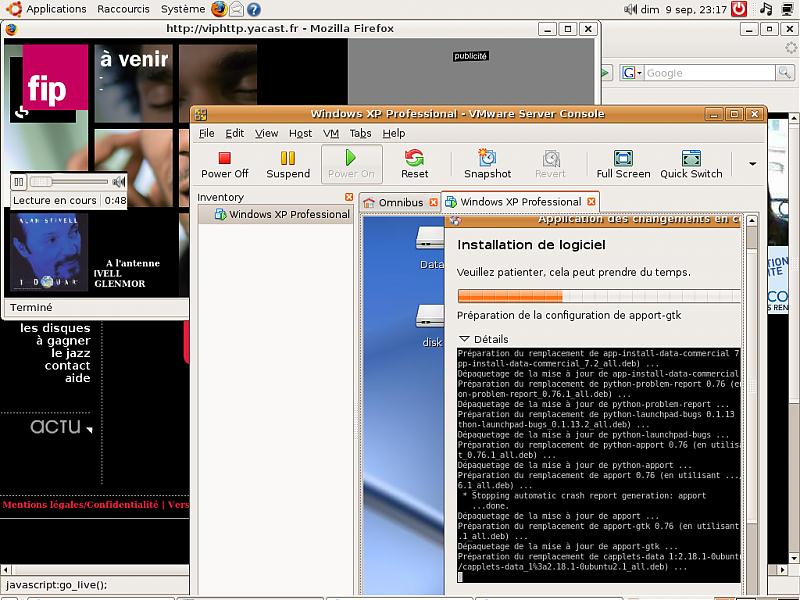Open the 'aide' link
Screen dimensions: 800x600
click(x=78, y=378)
